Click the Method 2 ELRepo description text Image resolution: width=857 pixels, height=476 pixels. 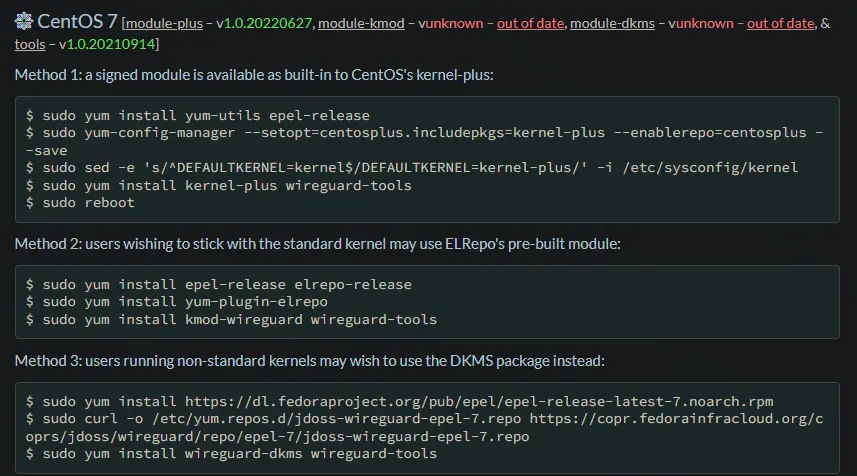320,244
